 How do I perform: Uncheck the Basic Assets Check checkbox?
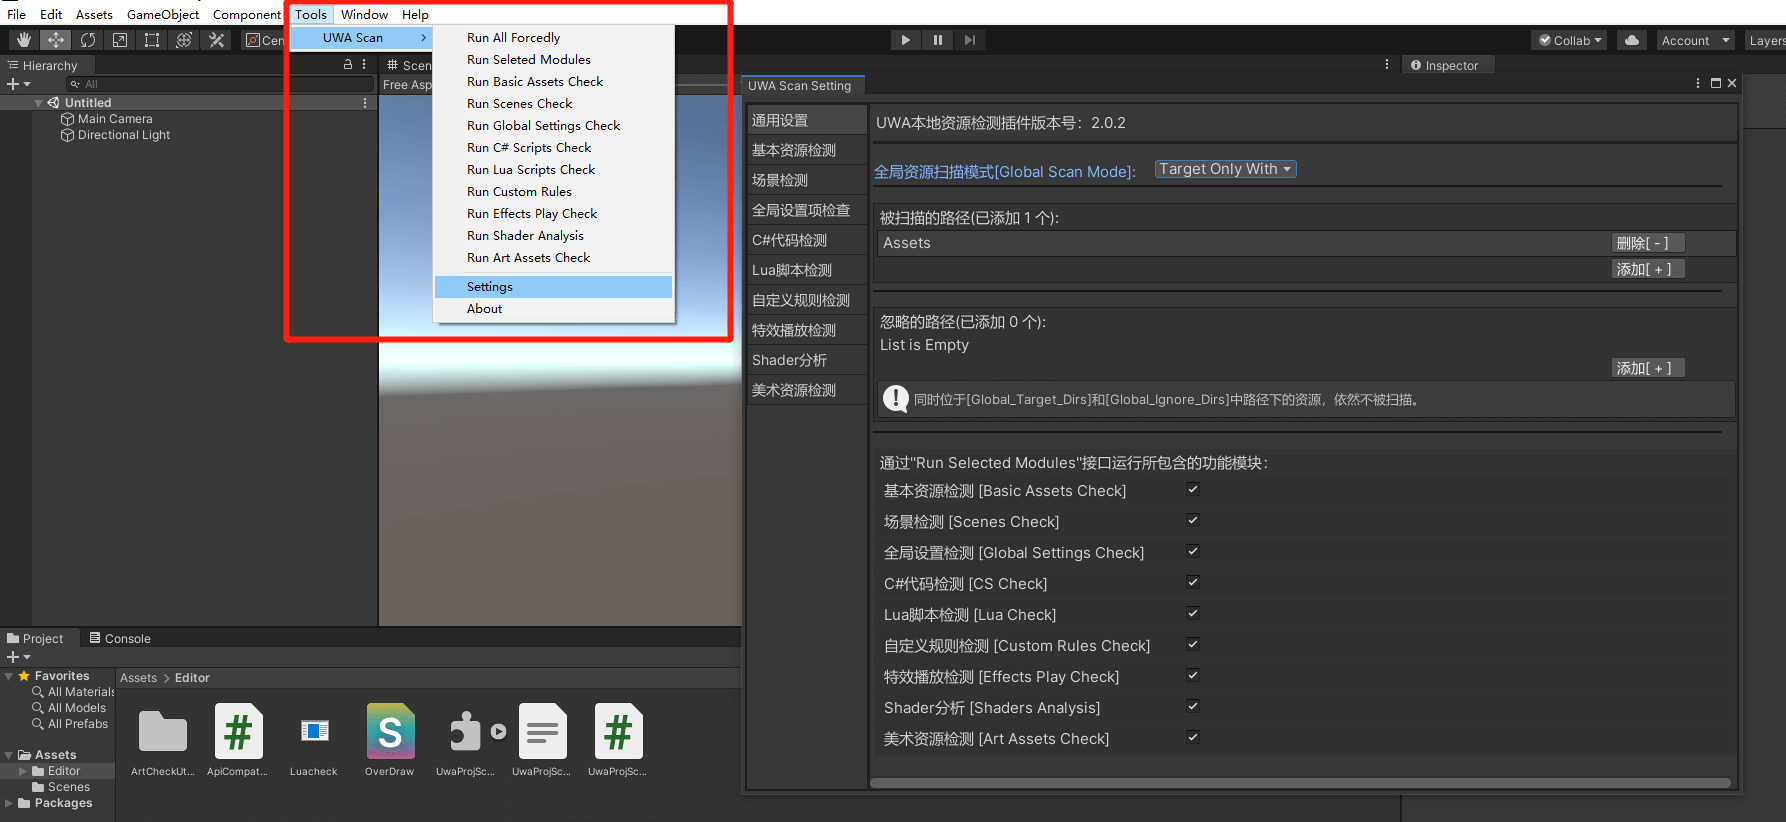1192,490
